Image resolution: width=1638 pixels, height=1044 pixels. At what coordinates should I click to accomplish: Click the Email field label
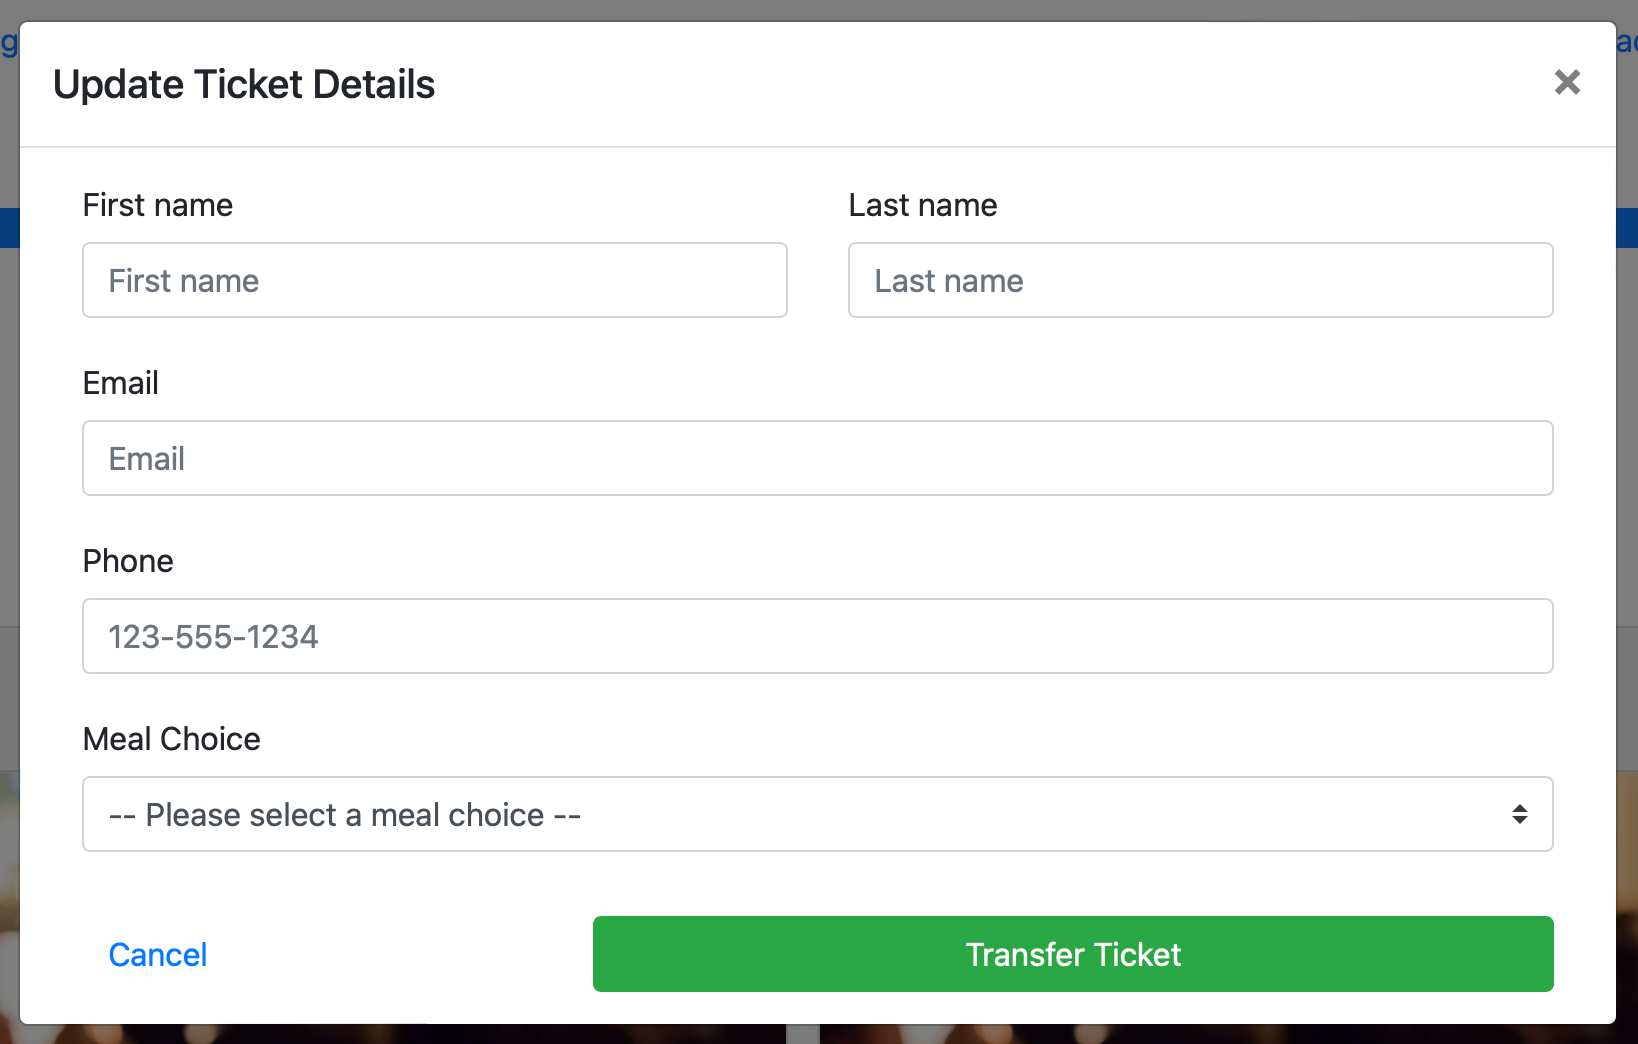coord(121,383)
